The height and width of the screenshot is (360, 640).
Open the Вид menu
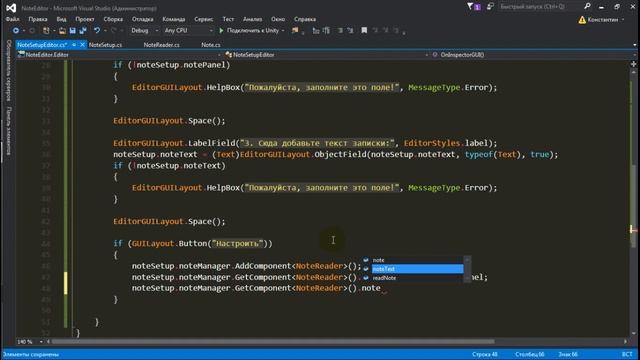(x=61, y=19)
